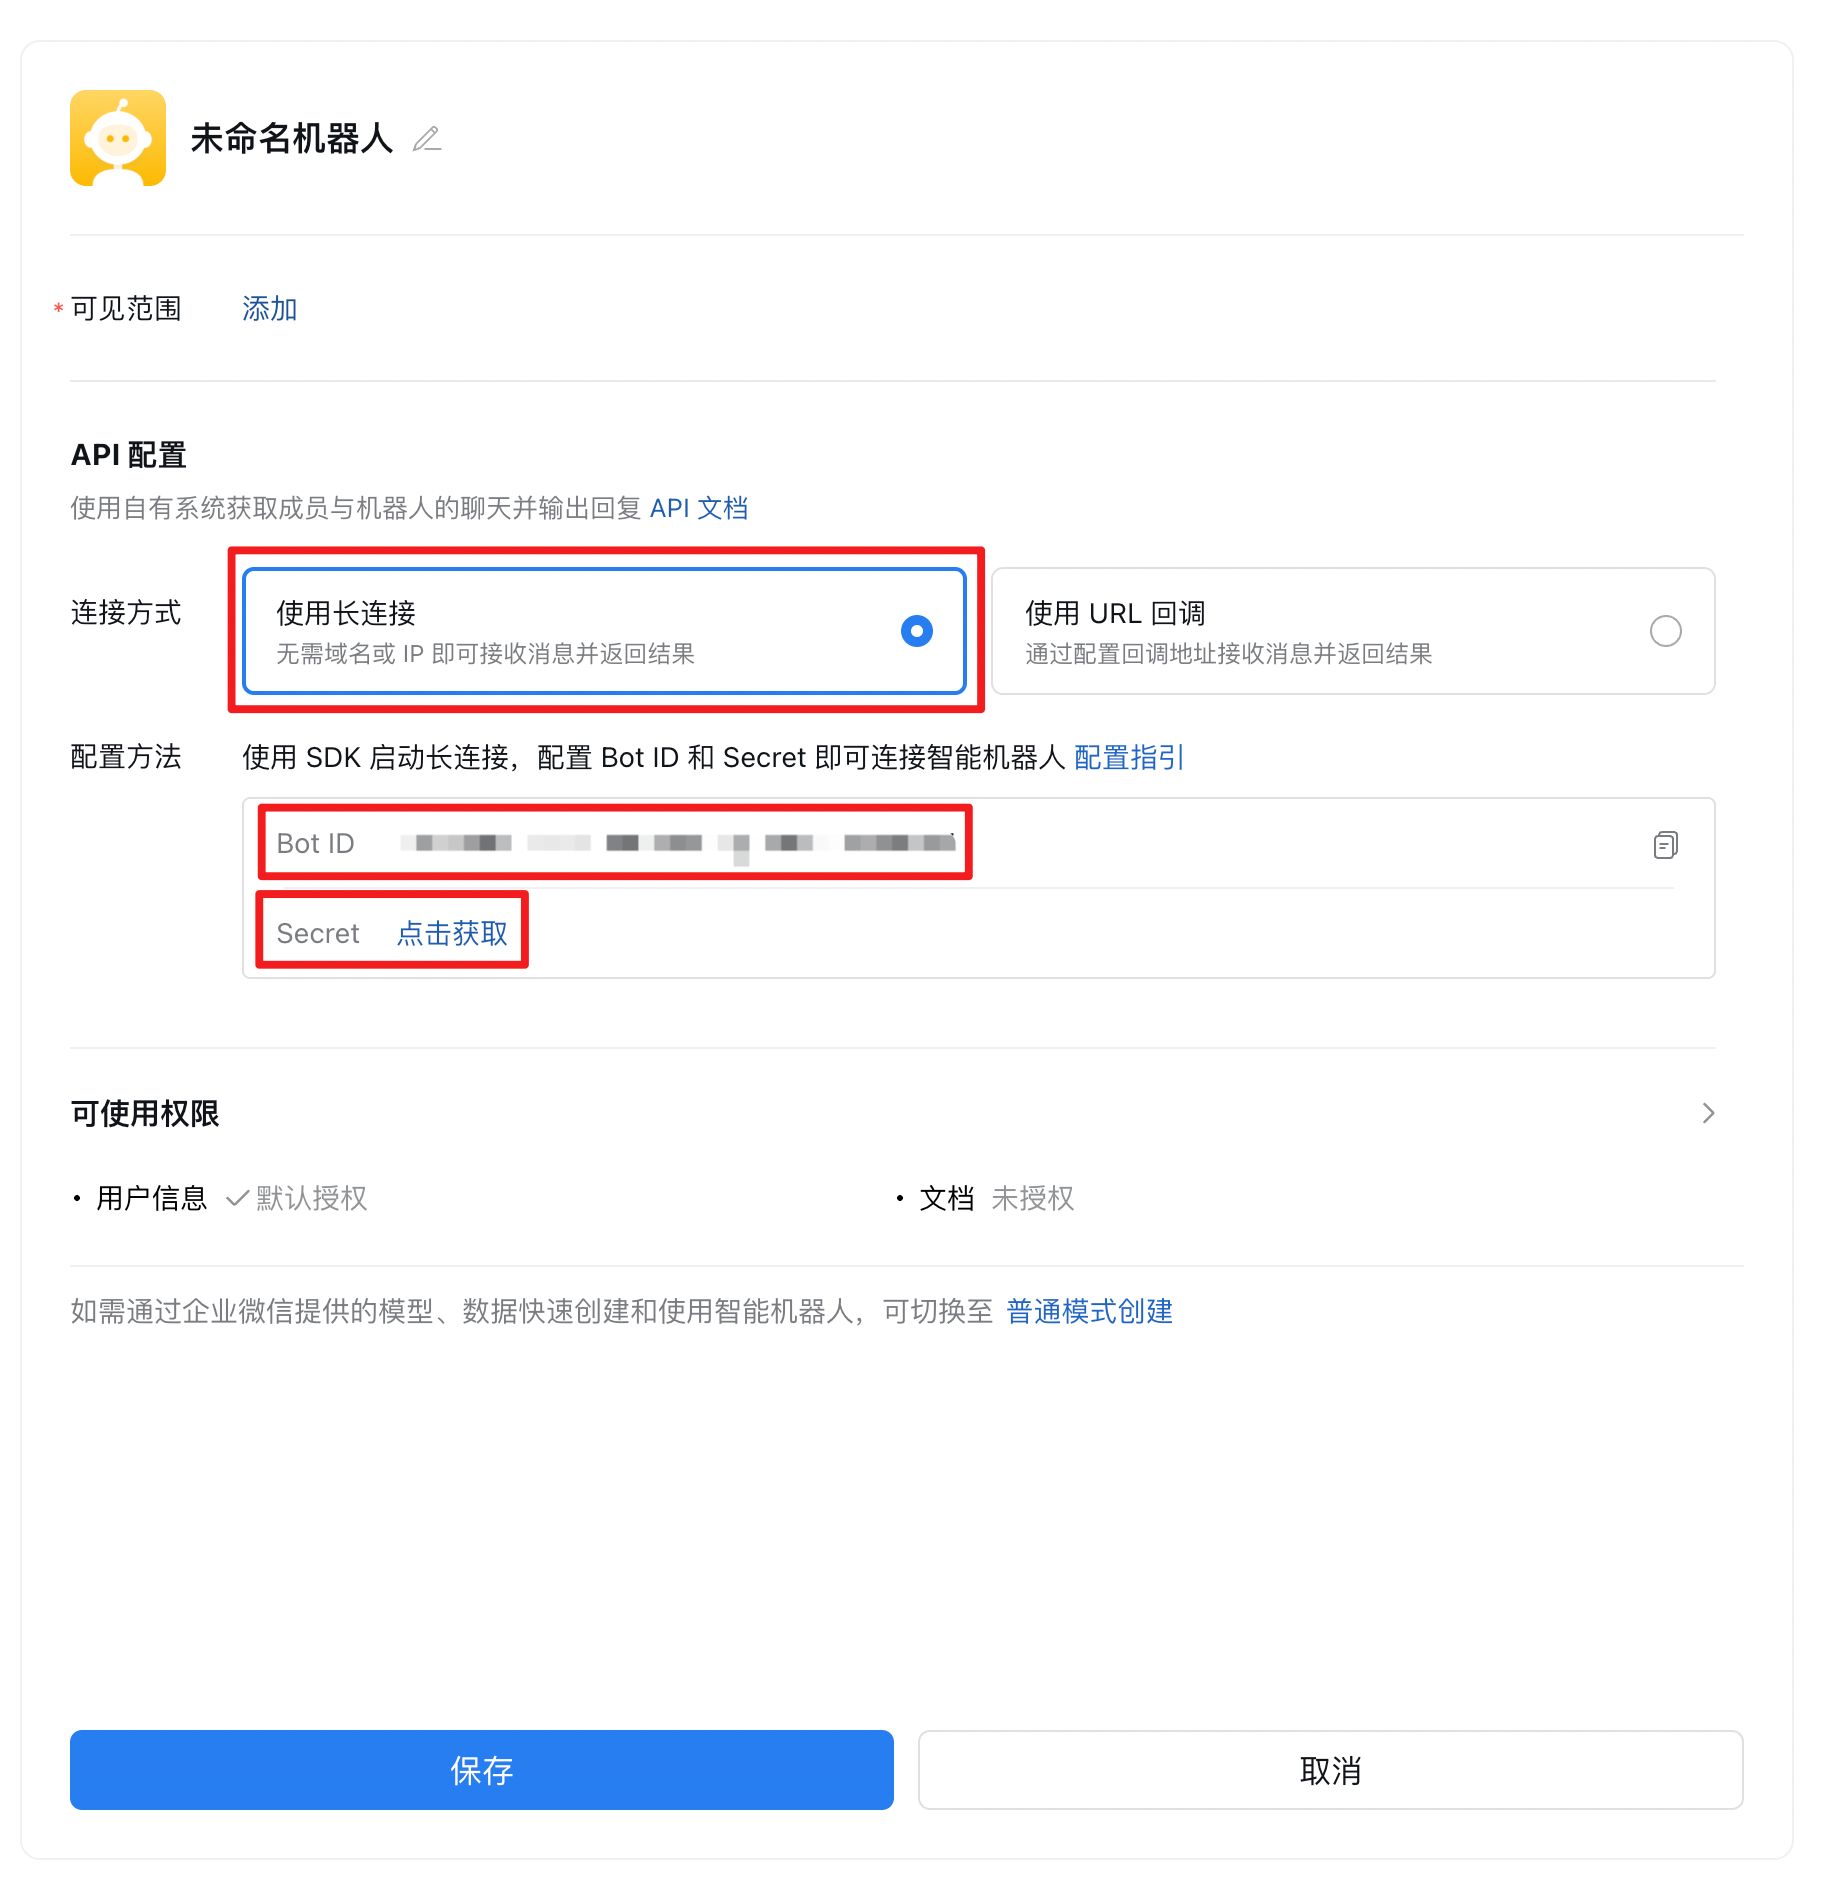1830x1886 pixels.
Task: Select the 使用长连接 radio option
Action: [x=917, y=631]
